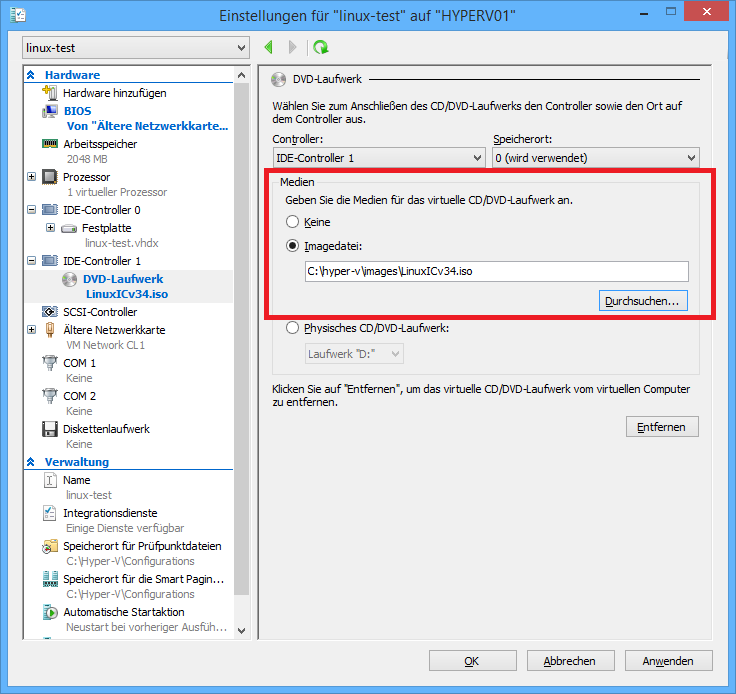Expand the Ältere Netzwerkkarte node
This screenshot has height=694, width=736.
[31, 330]
